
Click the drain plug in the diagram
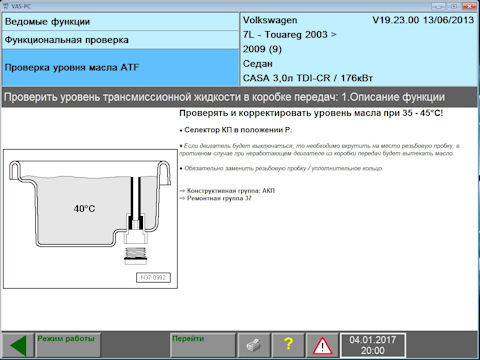[135, 256]
